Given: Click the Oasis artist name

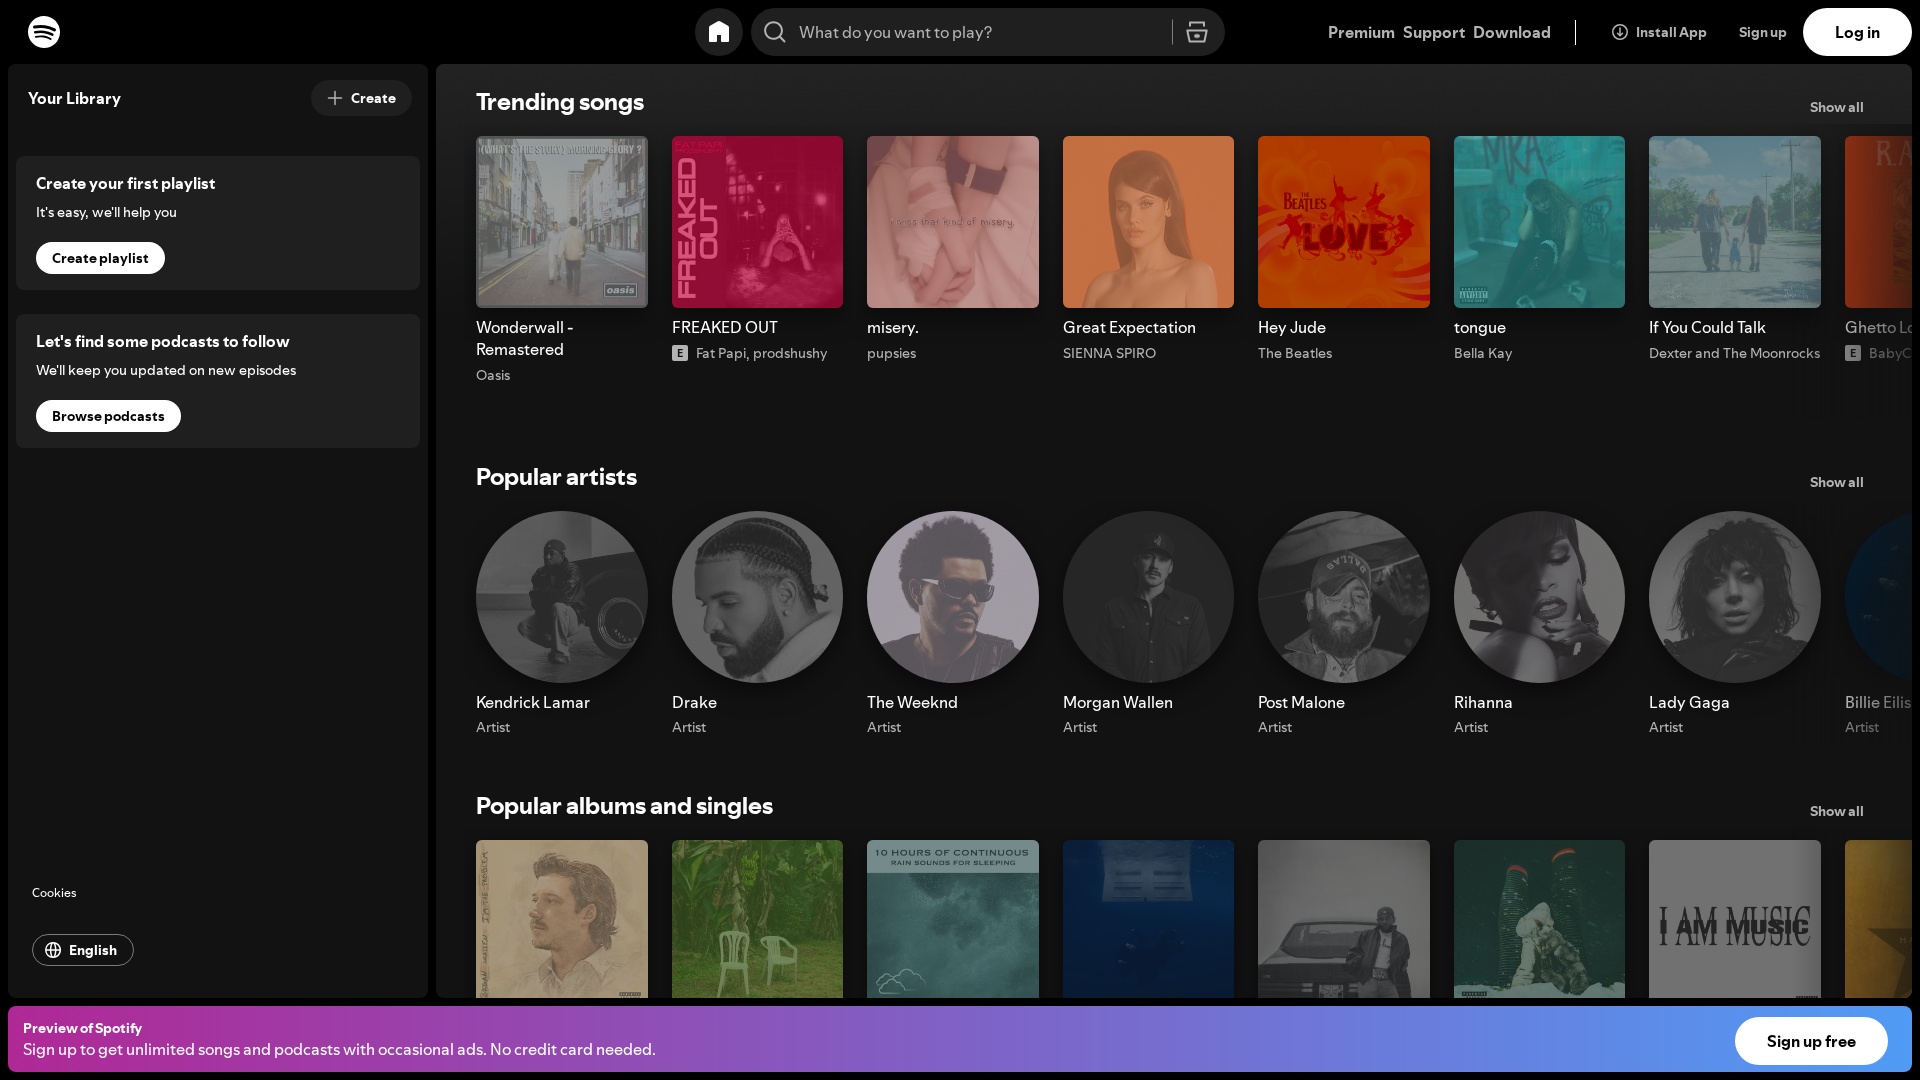Looking at the screenshot, I should [493, 375].
